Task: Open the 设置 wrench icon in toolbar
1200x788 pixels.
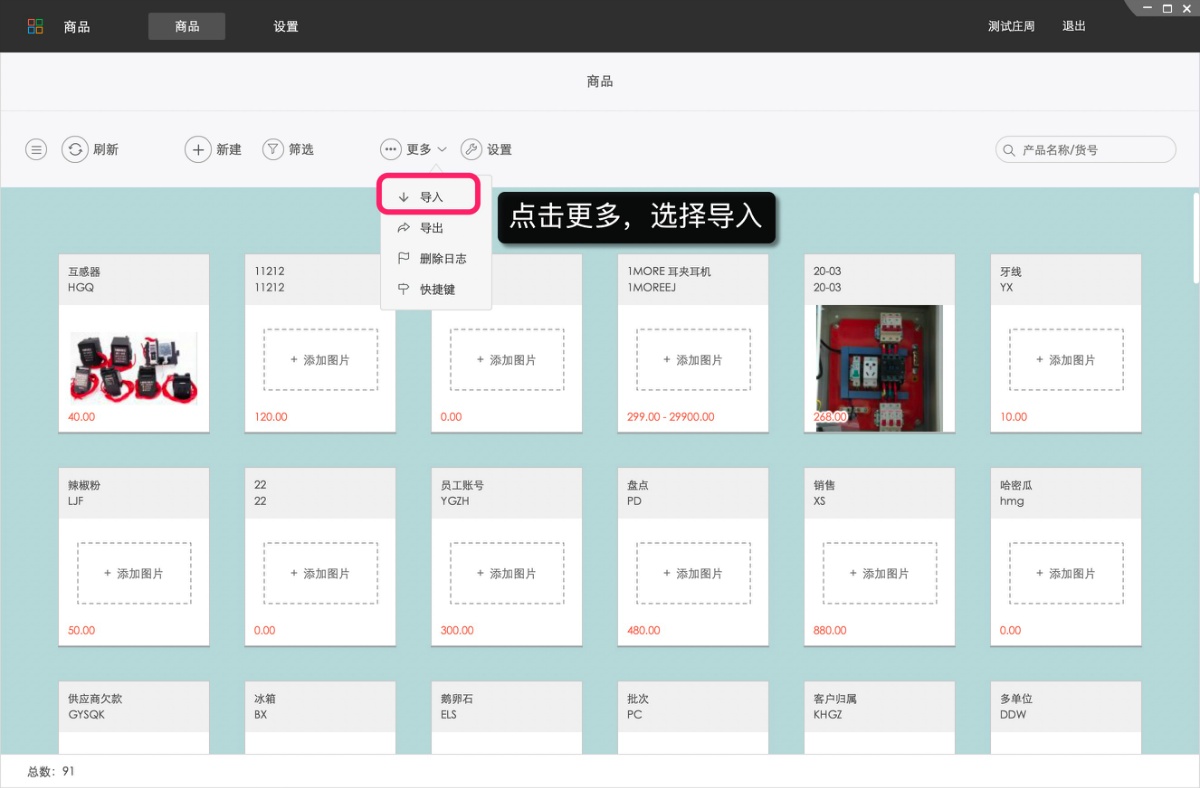Action: pyautogui.click(x=471, y=149)
